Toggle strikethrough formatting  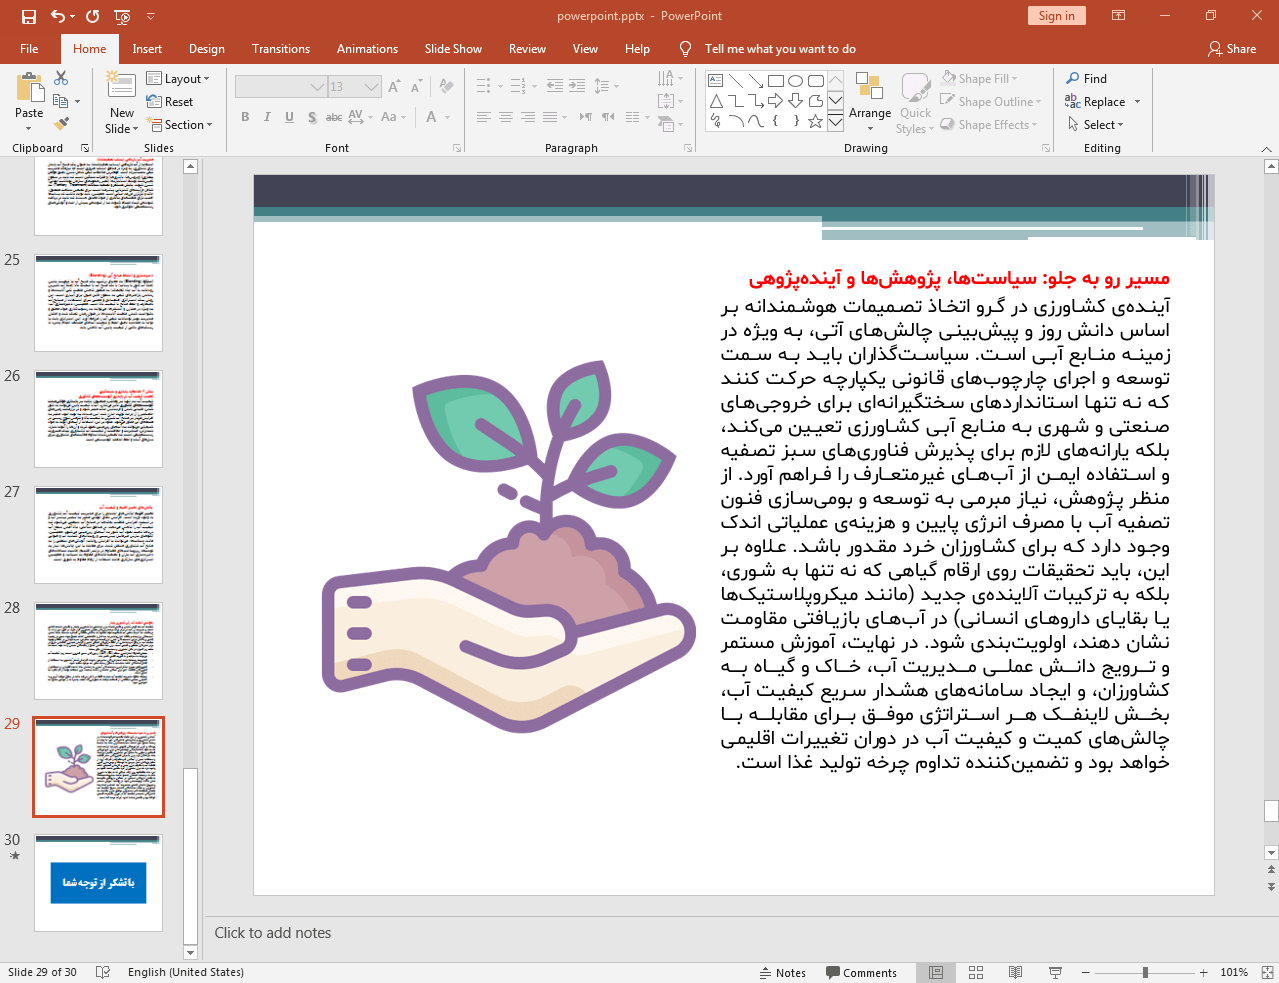pyautogui.click(x=333, y=117)
